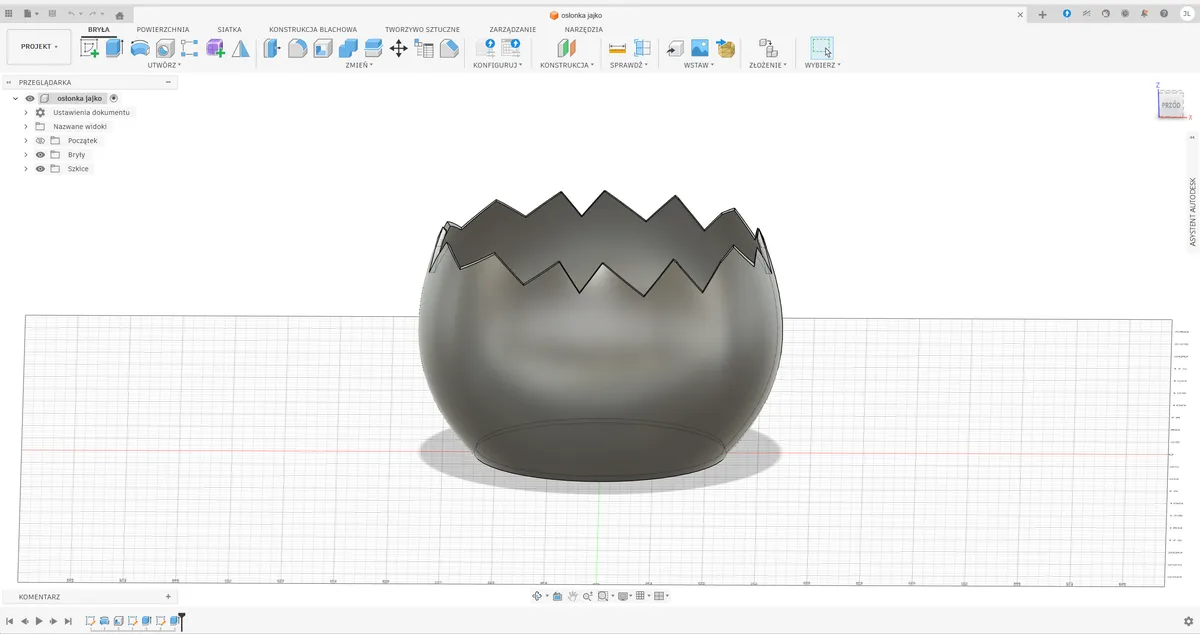The image size is (1200, 634).
Task: Select the Extrude tool in UTWÓRZ
Action: click(114, 48)
